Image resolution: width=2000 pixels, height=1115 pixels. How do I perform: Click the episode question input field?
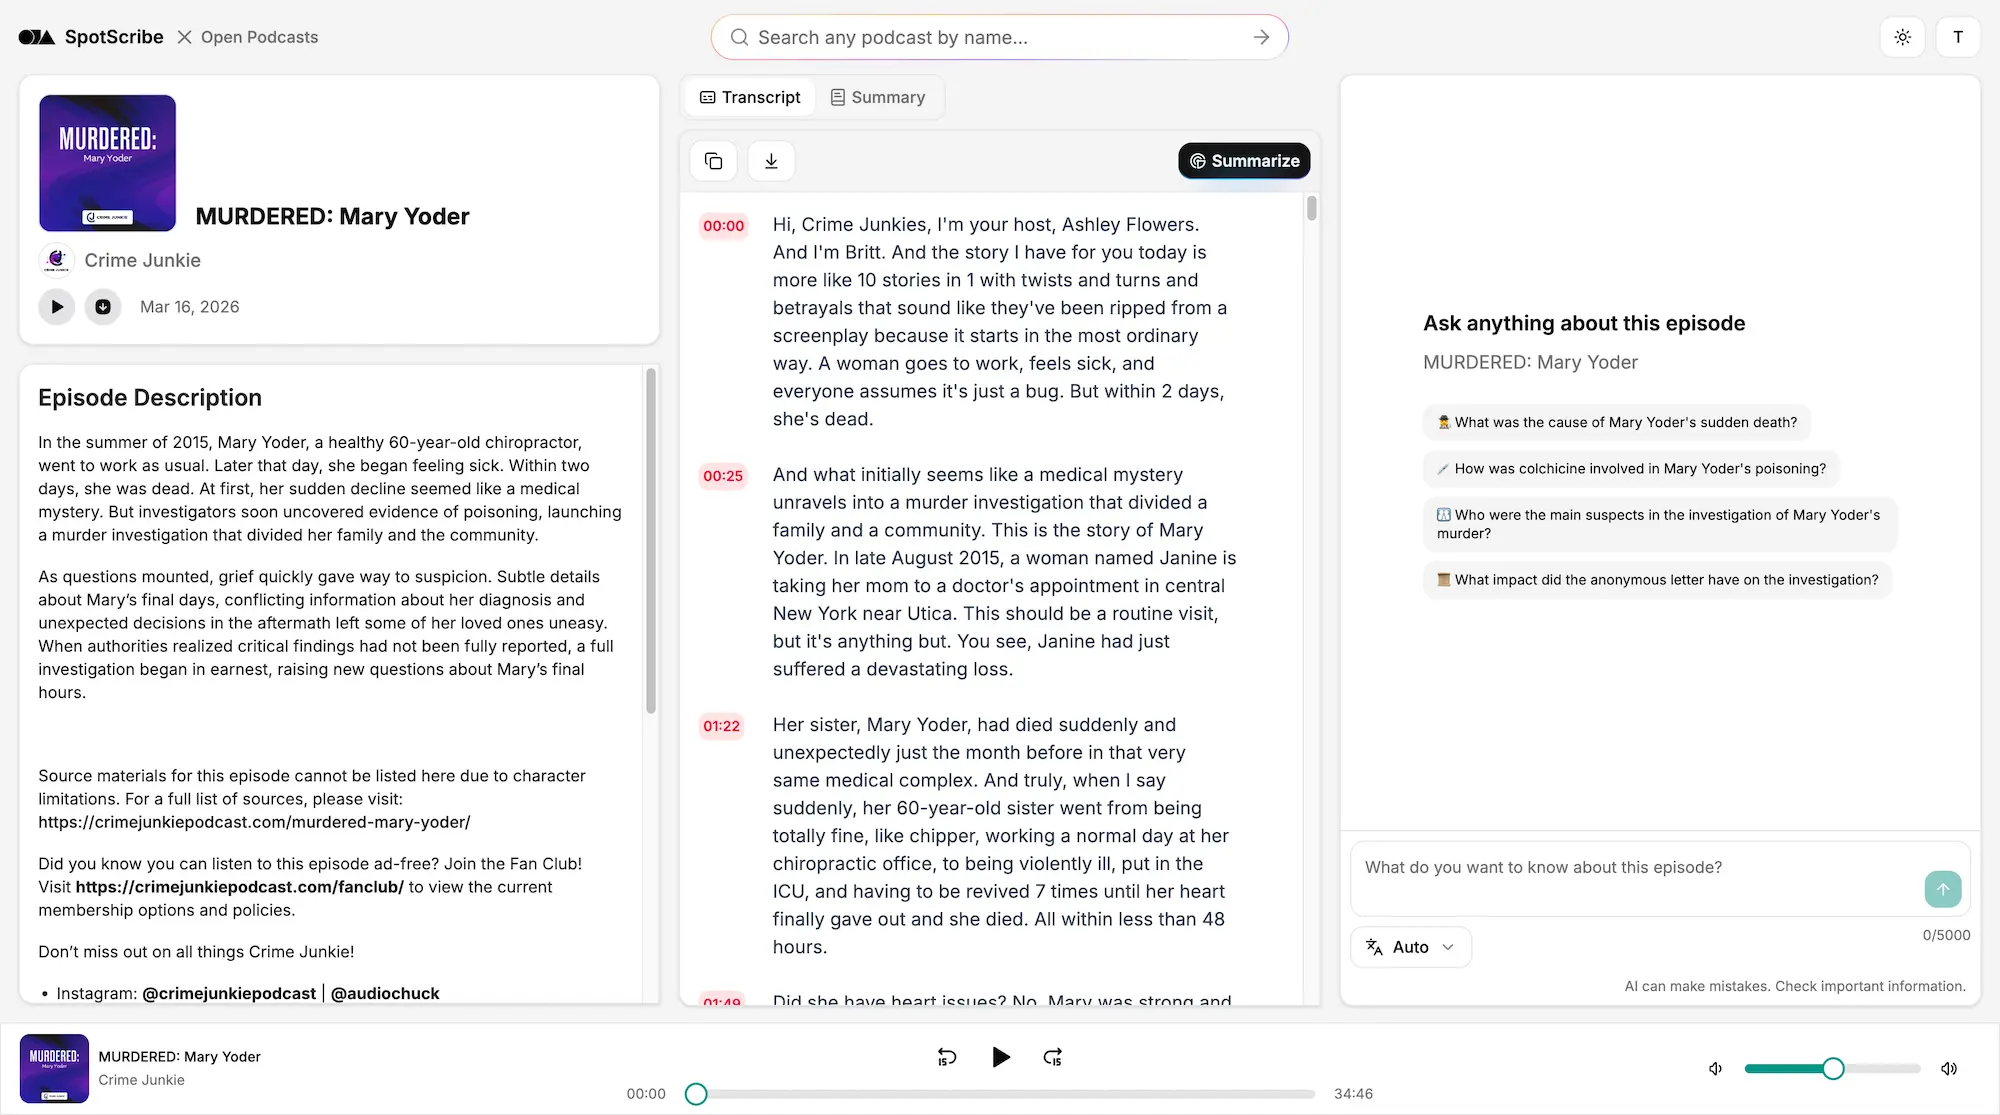coord(1620,868)
